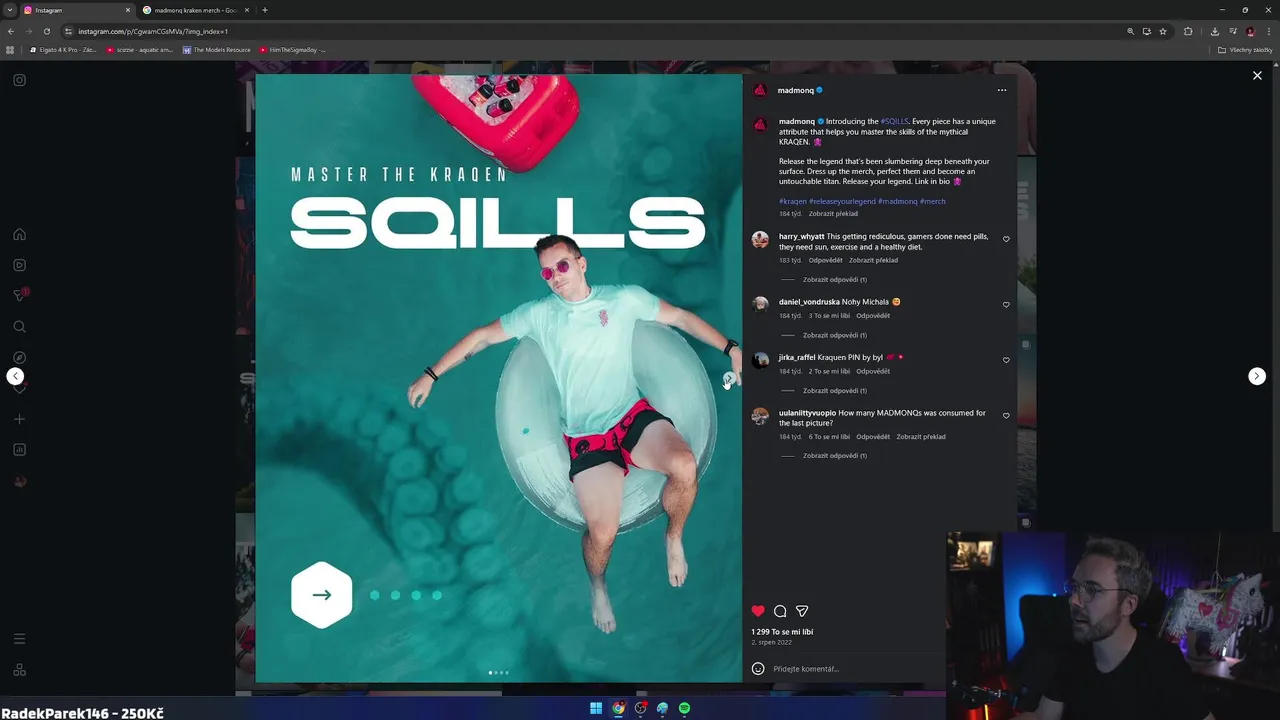Open a new browser tab
Image resolution: width=1280 pixels, height=720 pixels.
(264, 10)
